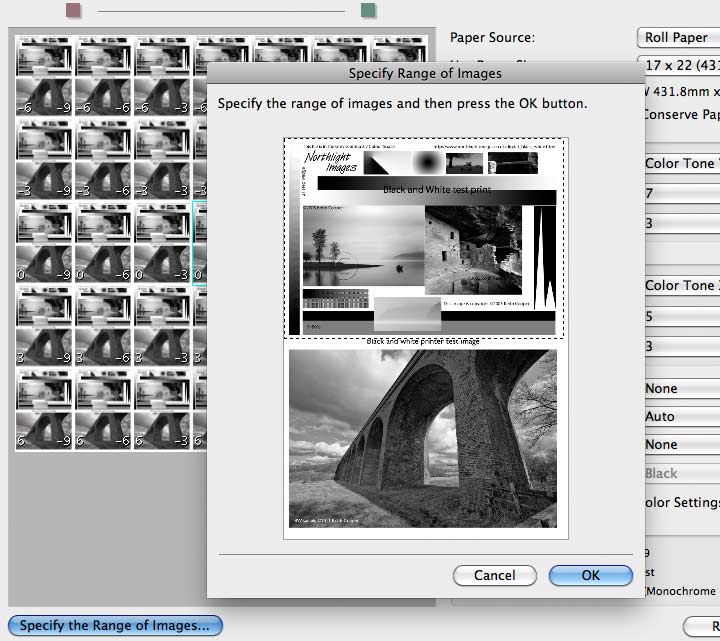The height and width of the screenshot is (641, 720).
Task: Select the thumbnail labeled 3 -3
Action: tap(162, 326)
